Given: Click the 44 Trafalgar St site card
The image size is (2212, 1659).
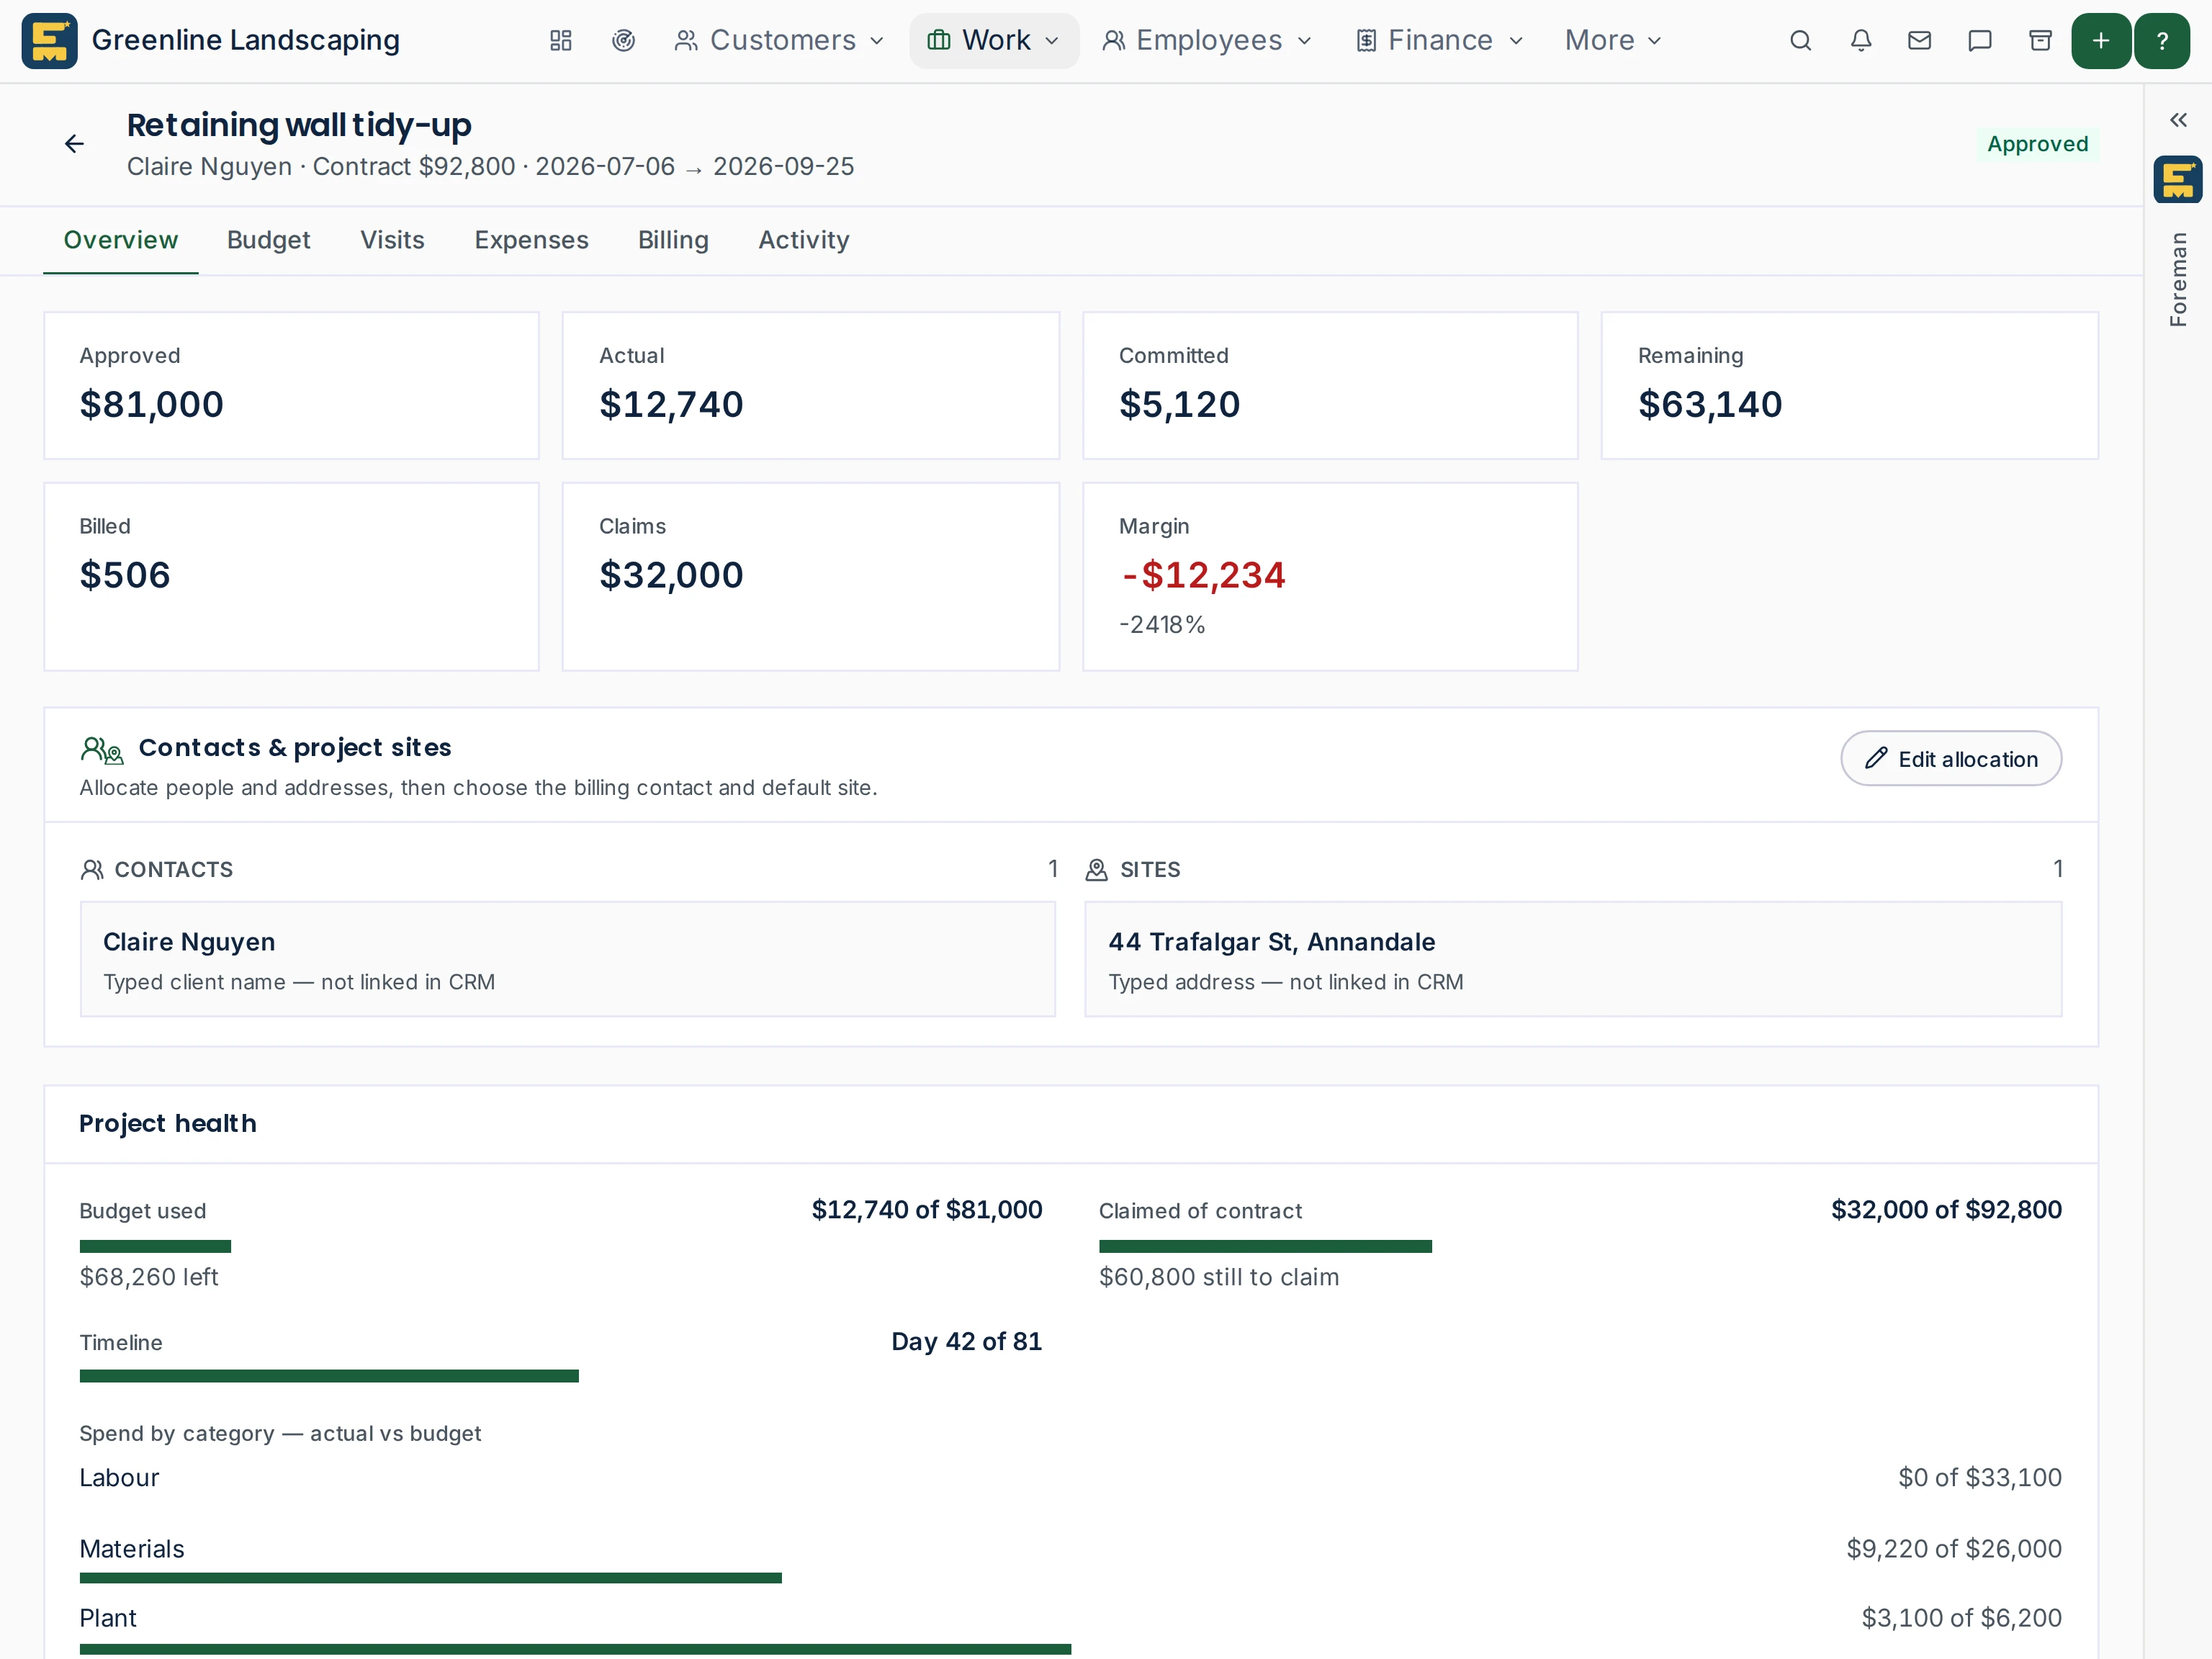Looking at the screenshot, I should coord(1573,960).
